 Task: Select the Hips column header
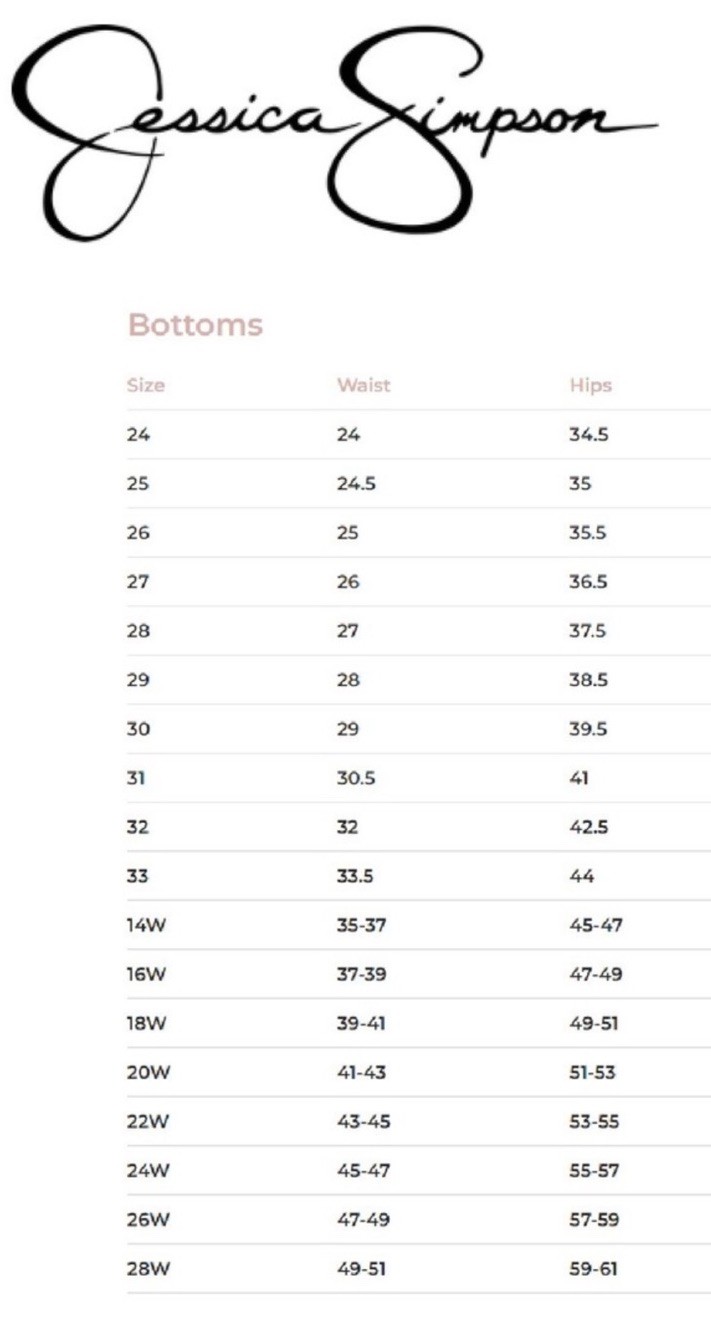click(590, 385)
